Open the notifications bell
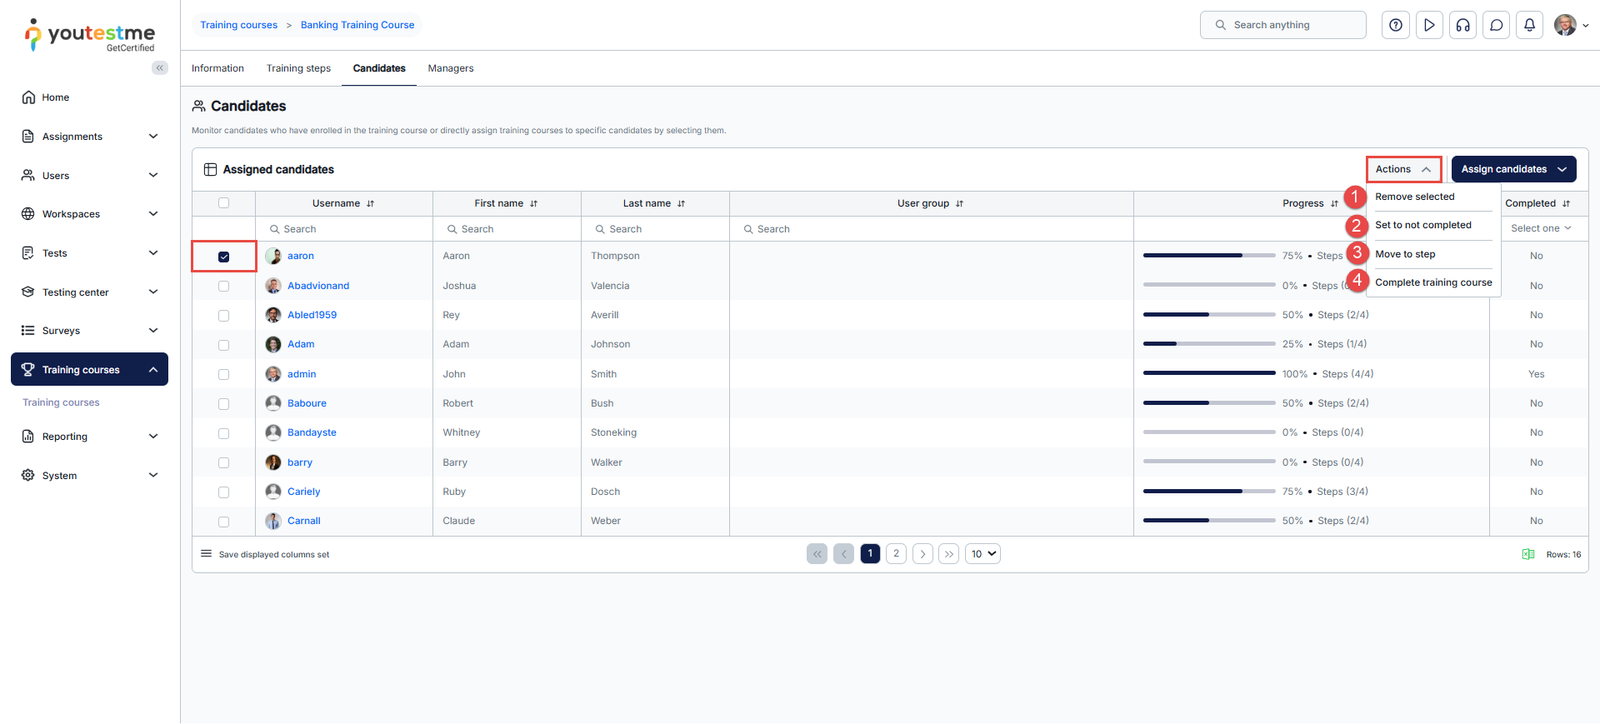The image size is (1600, 724). [x=1529, y=25]
